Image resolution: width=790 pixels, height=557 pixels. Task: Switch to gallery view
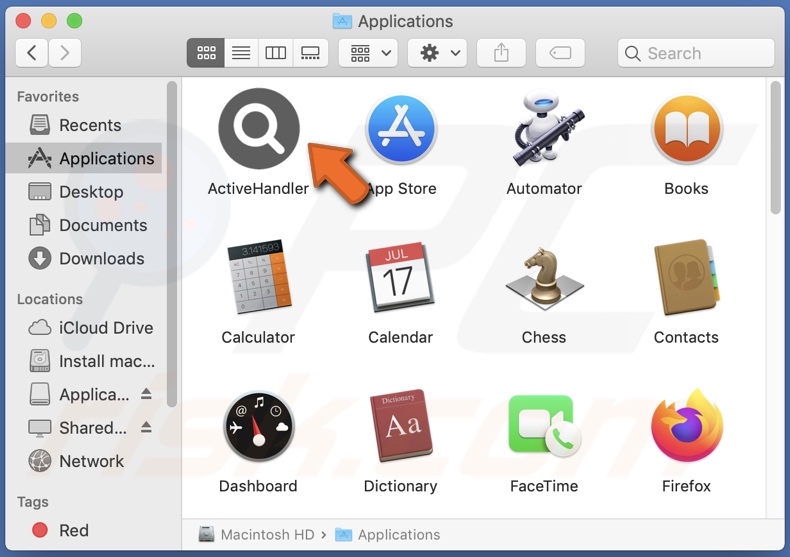coord(310,52)
